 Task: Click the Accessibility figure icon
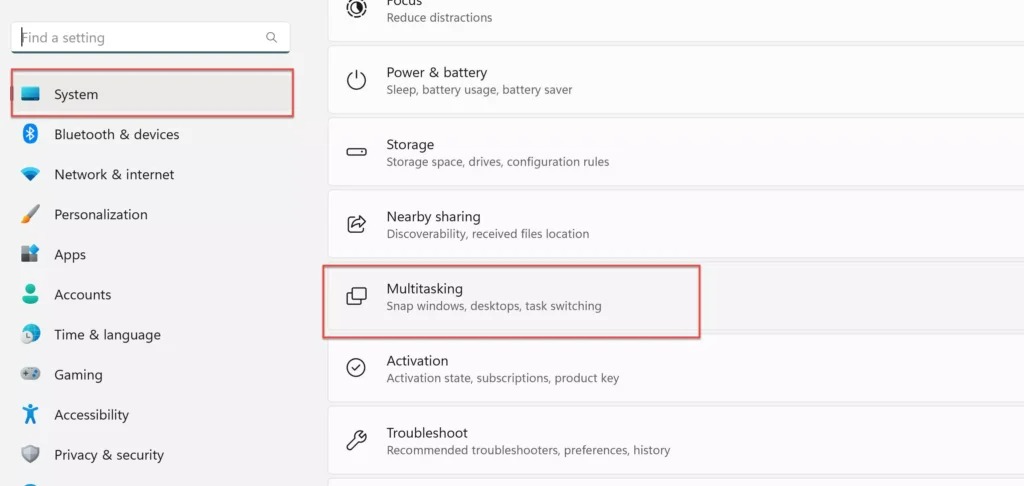30,414
